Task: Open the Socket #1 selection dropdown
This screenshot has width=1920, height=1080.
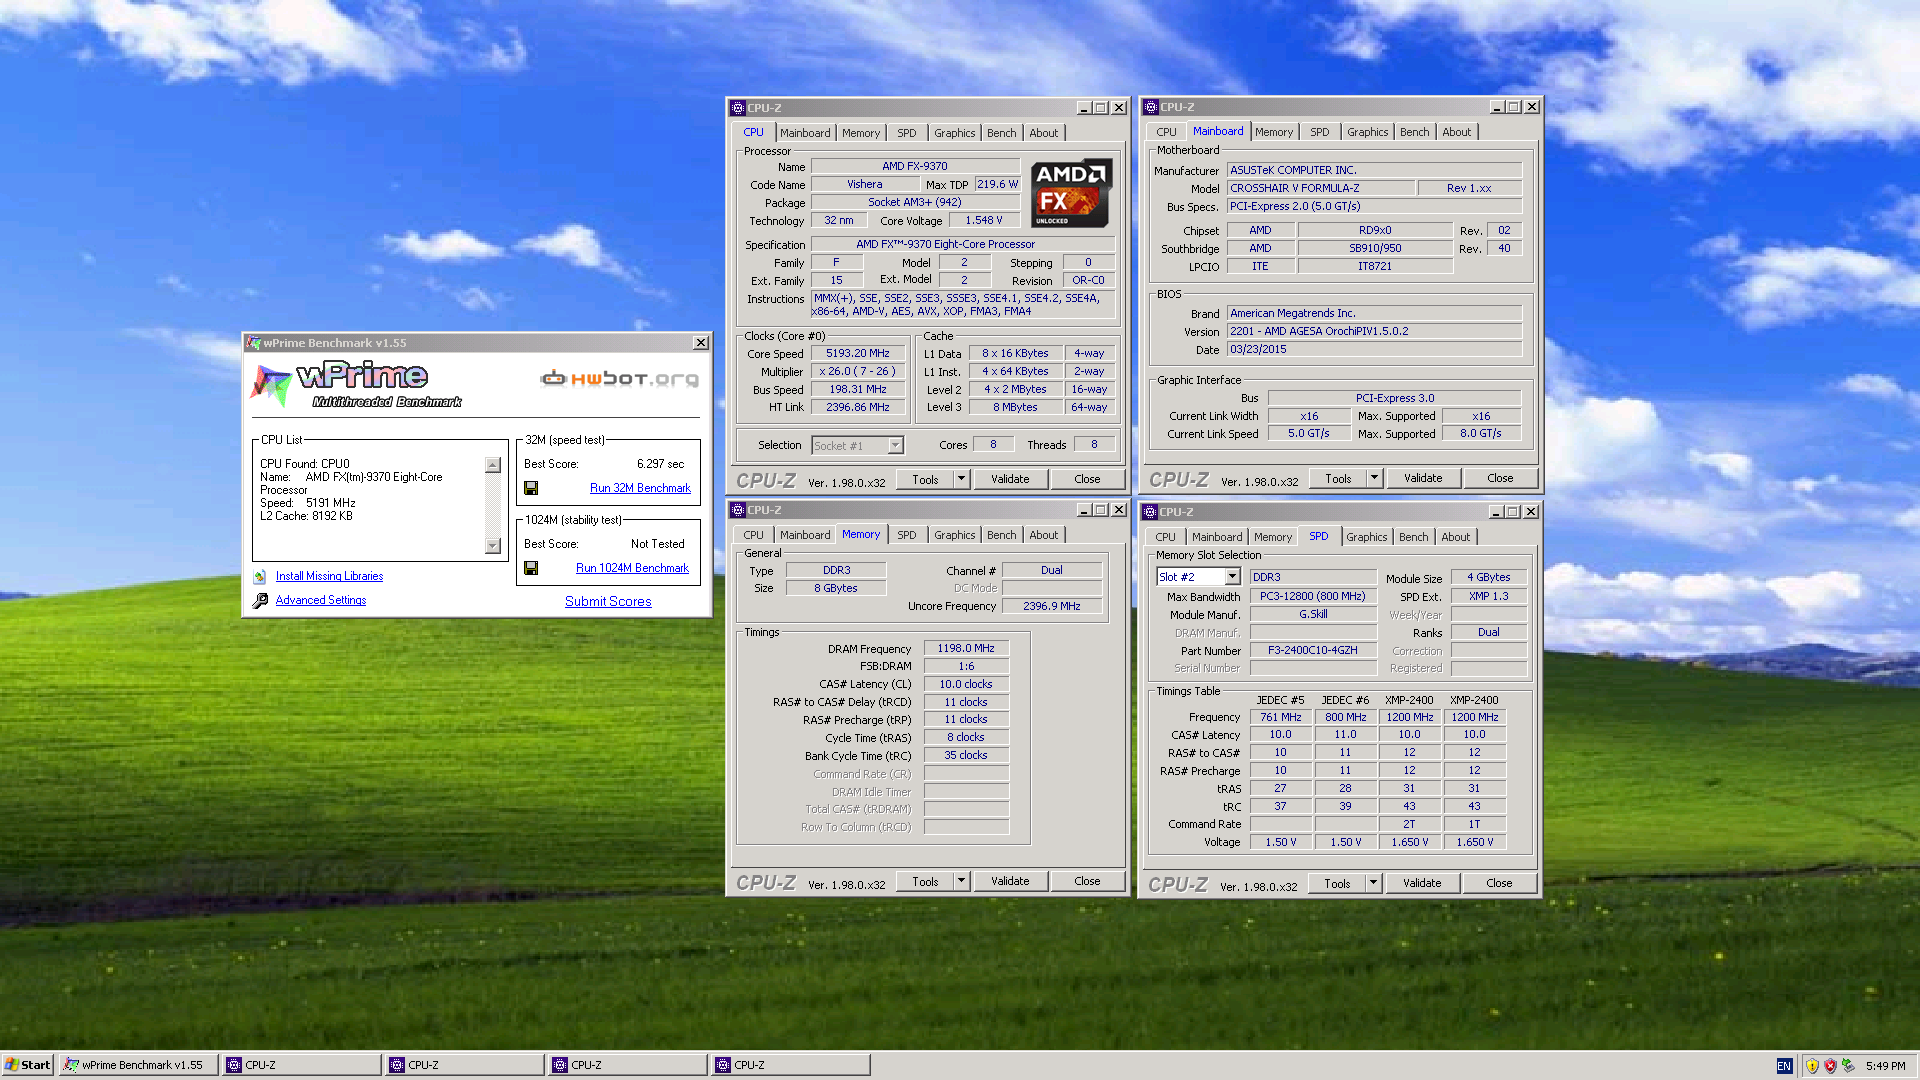Action: (895, 445)
